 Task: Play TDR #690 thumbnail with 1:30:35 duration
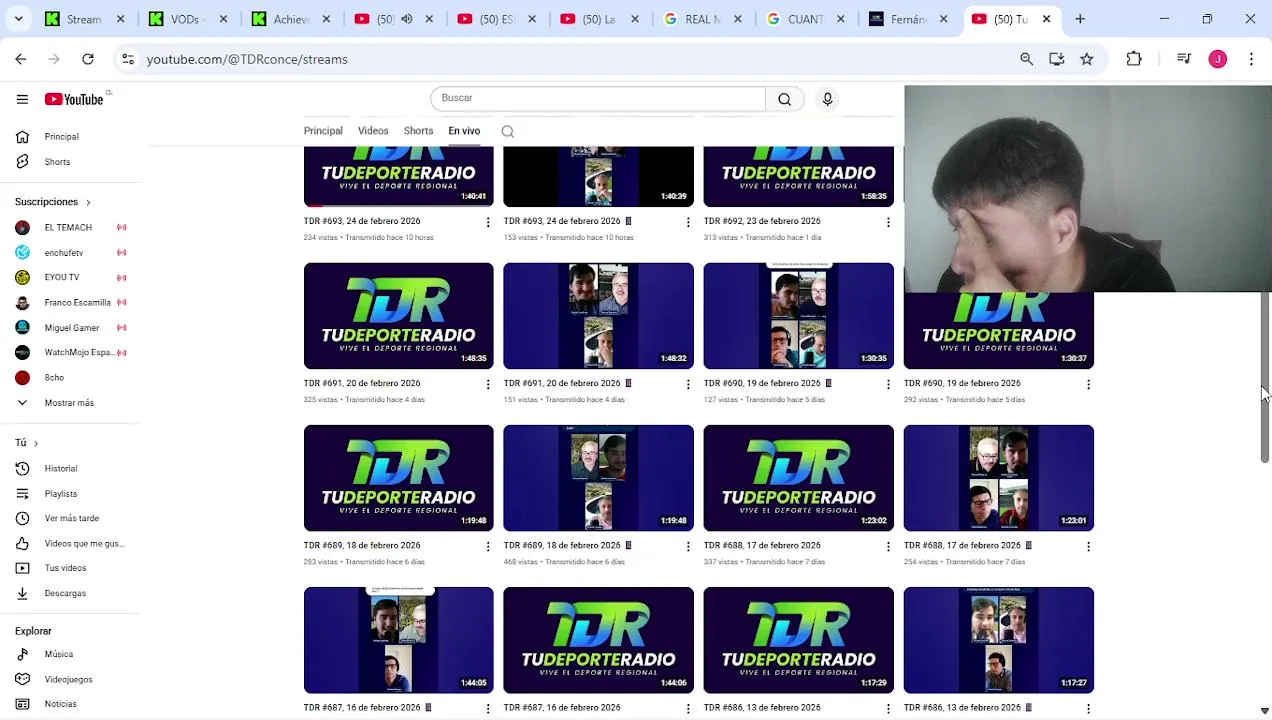click(x=798, y=316)
